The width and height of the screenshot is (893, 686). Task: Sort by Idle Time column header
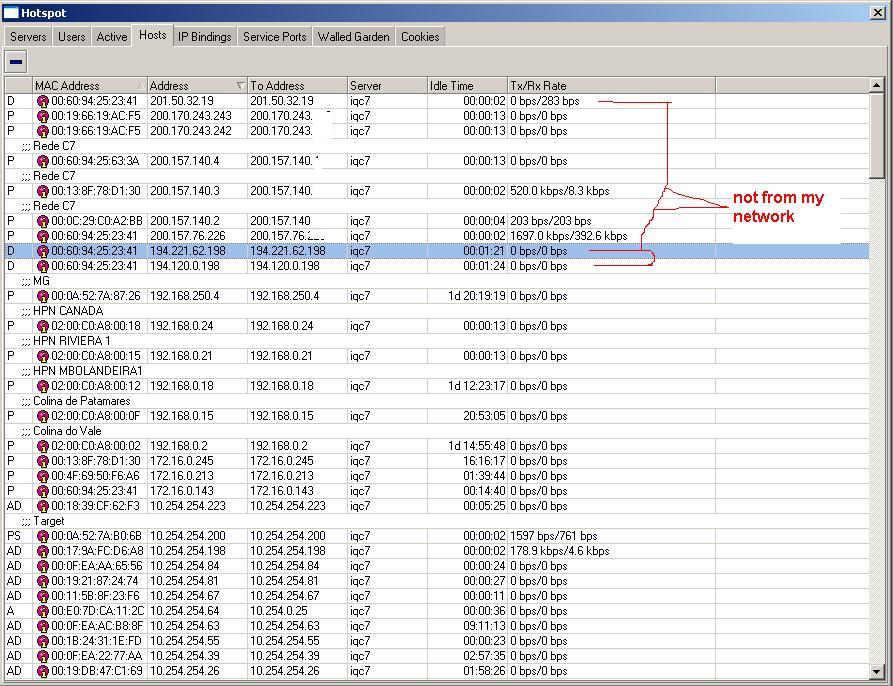point(467,85)
